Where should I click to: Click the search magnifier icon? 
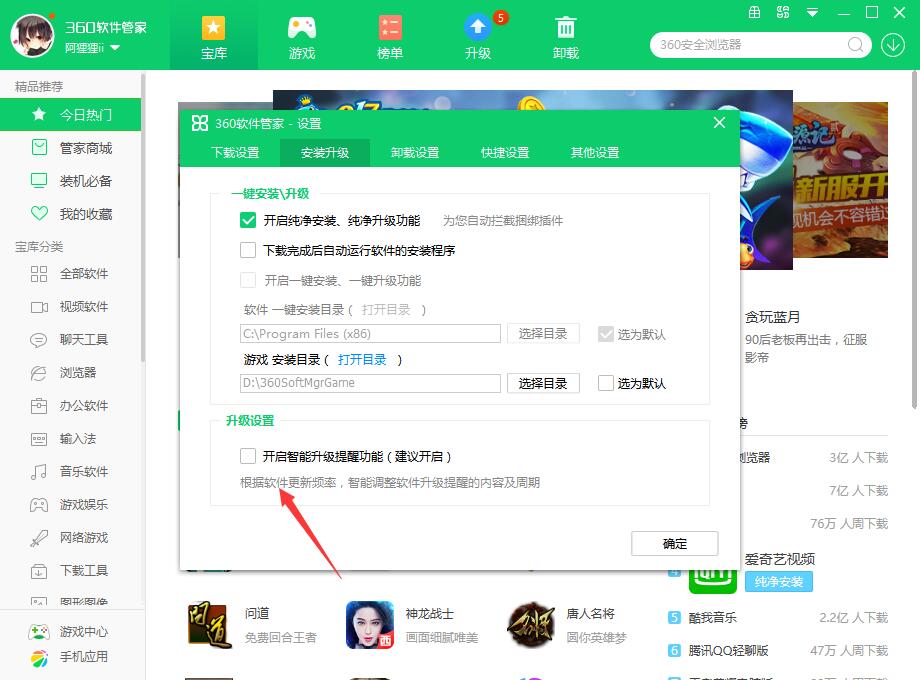point(855,45)
